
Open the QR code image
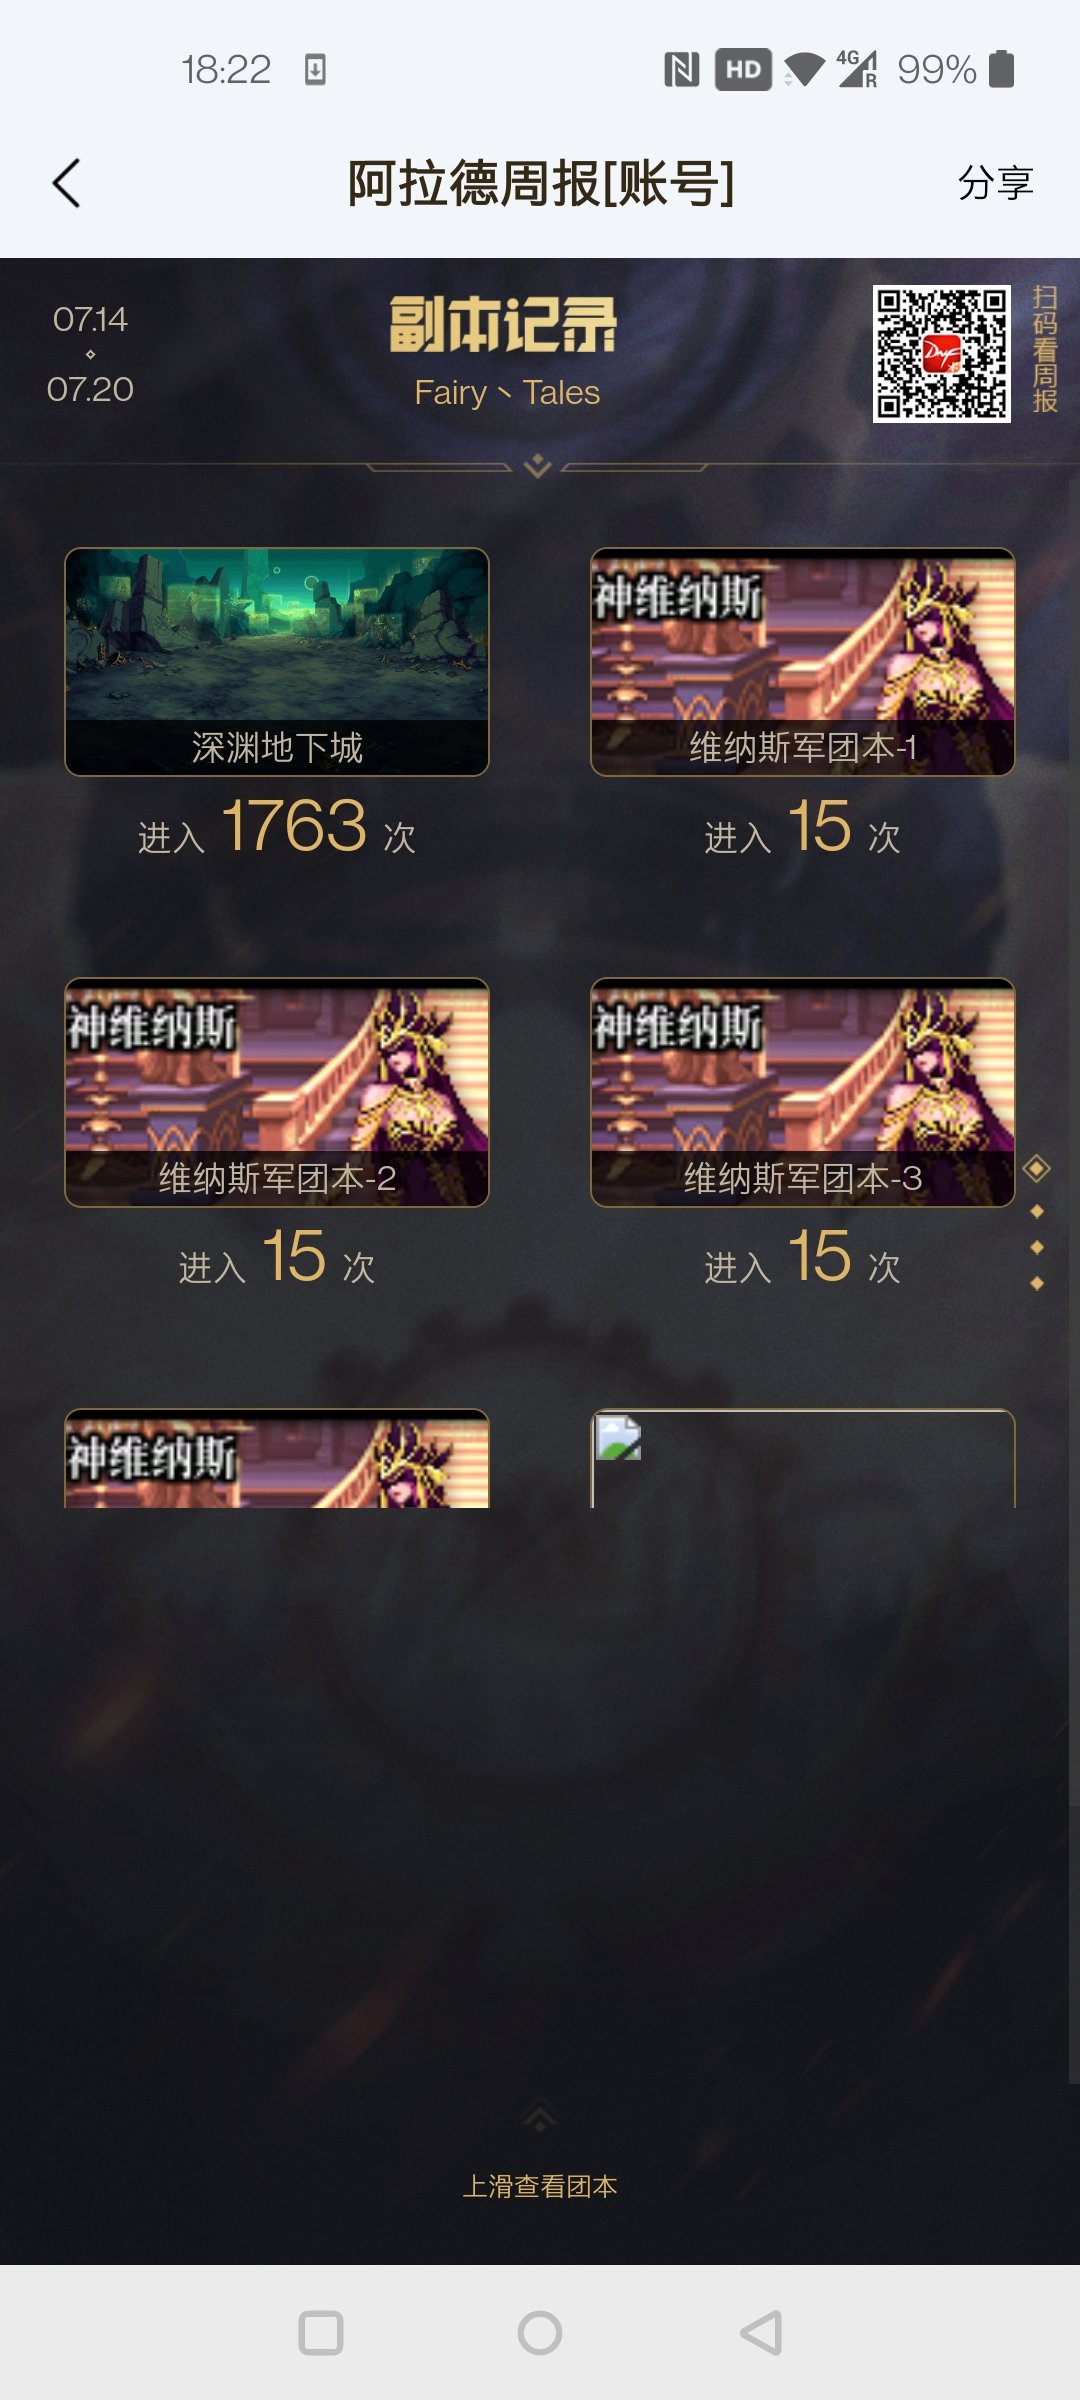pyautogui.click(x=941, y=353)
